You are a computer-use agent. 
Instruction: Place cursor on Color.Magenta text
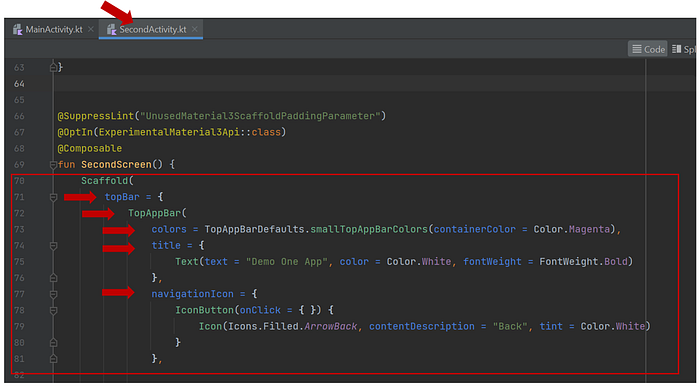click(571, 229)
